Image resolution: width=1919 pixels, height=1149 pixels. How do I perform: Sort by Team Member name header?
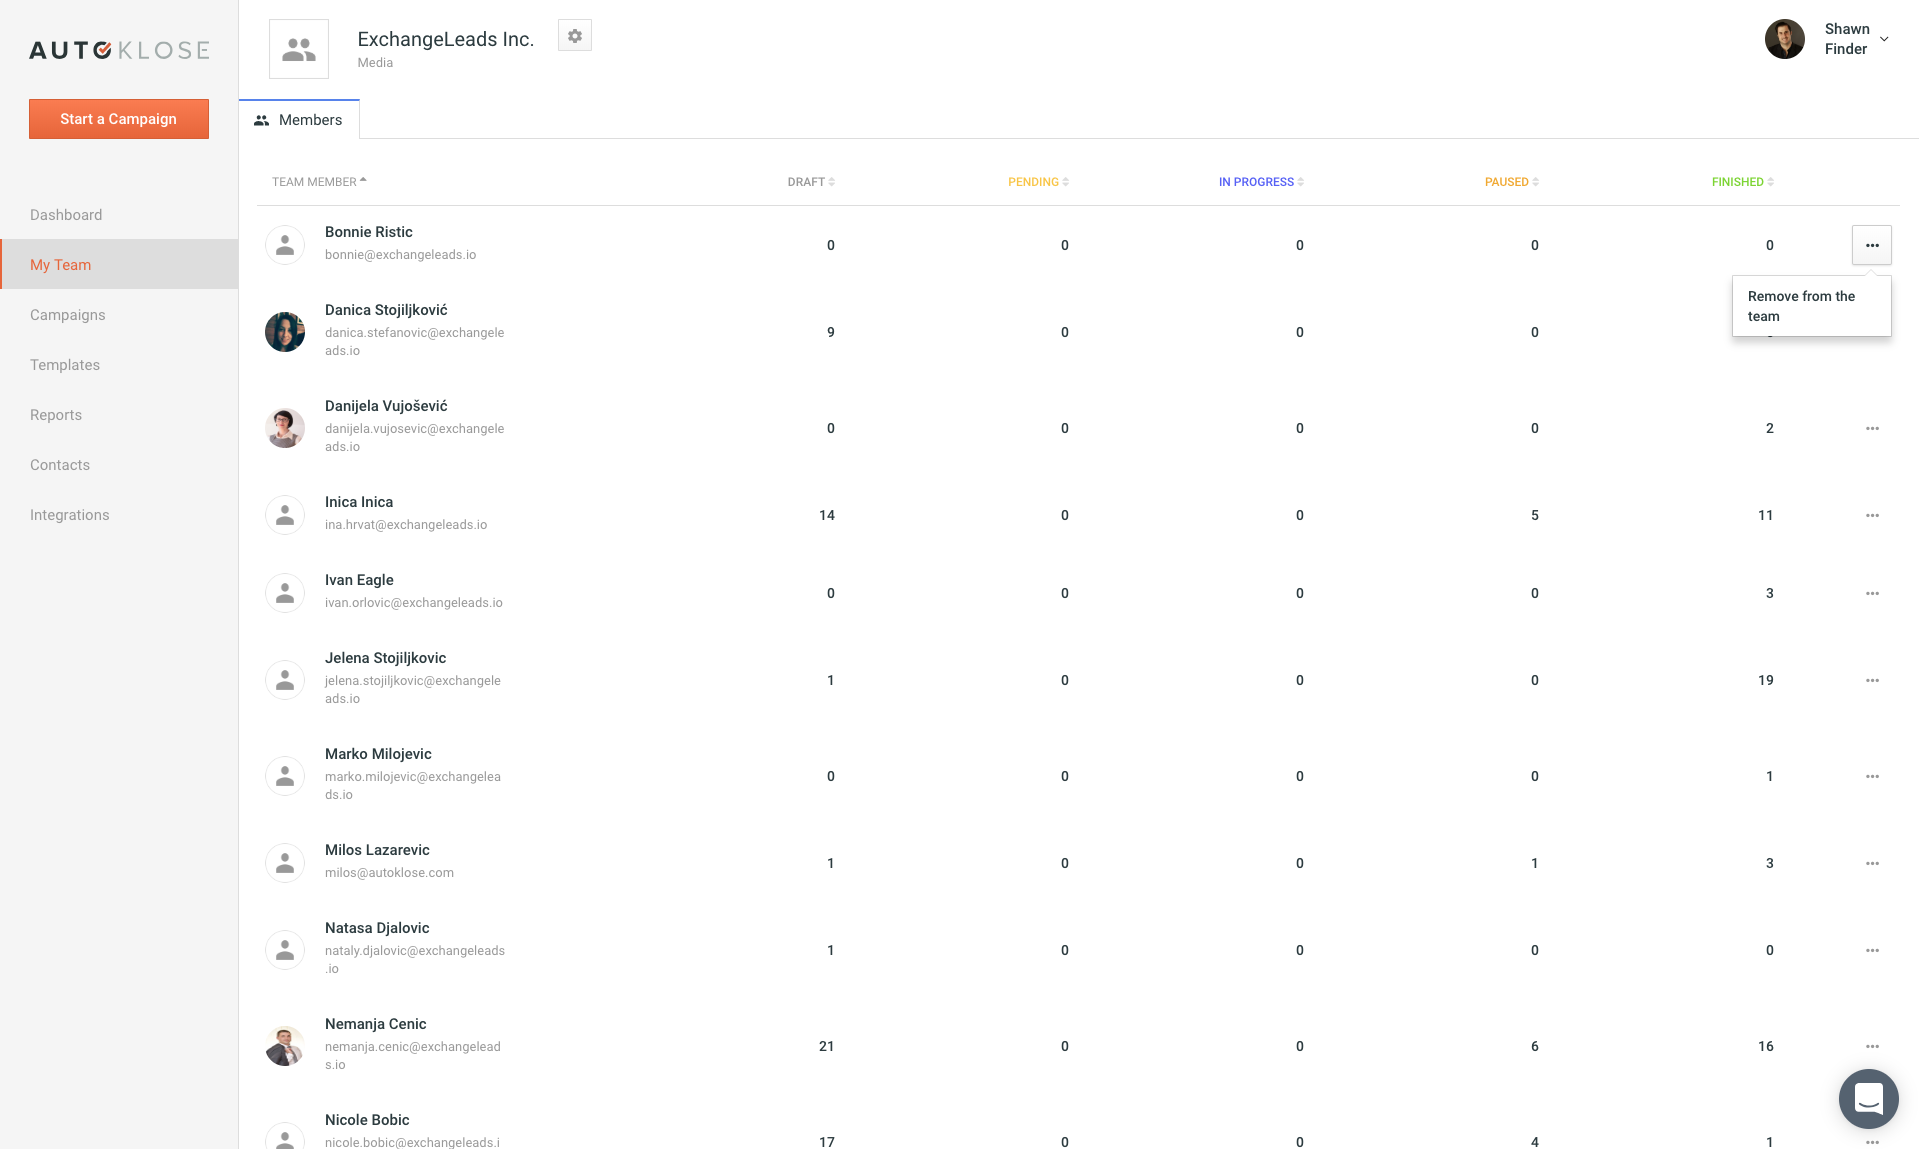319,182
